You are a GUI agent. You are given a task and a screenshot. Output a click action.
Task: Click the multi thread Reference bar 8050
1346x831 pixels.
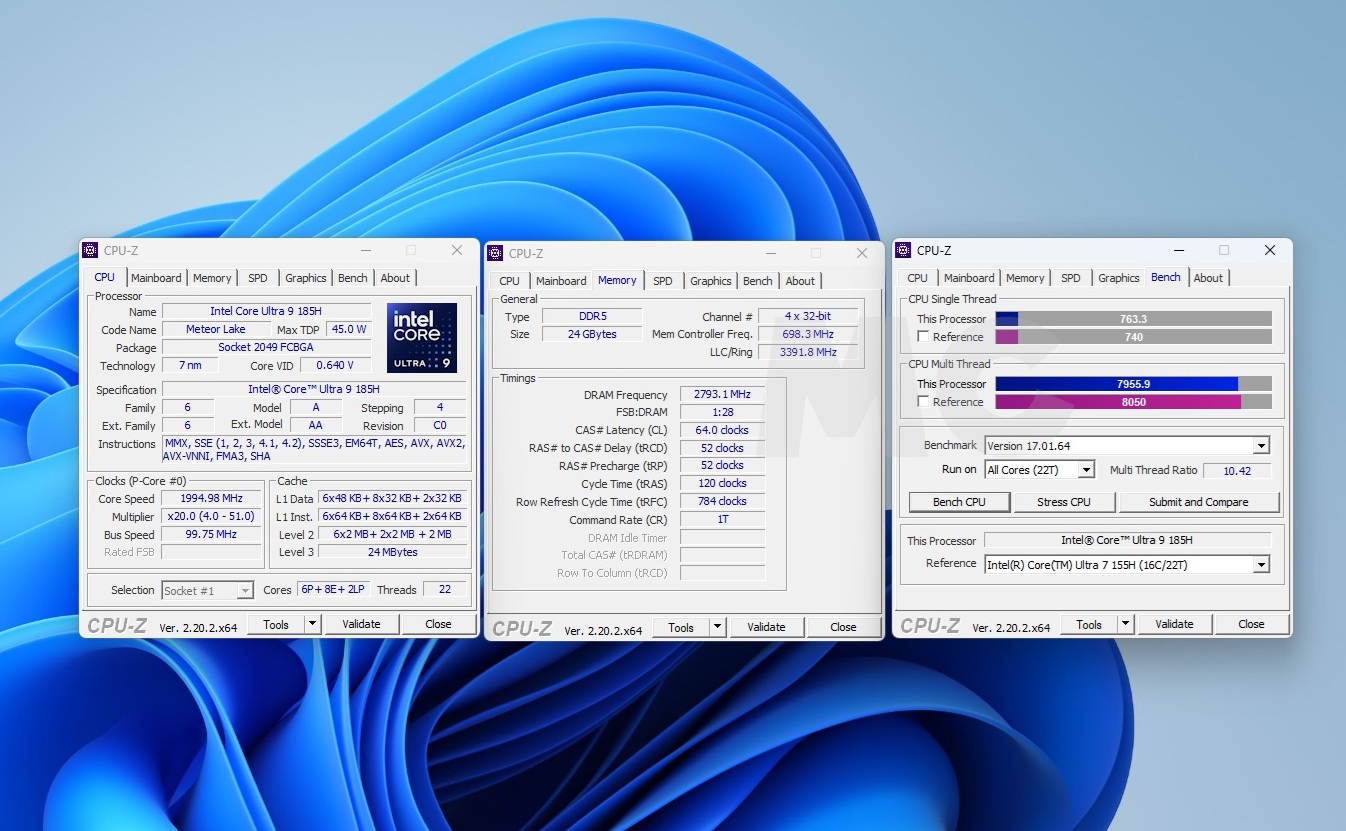click(1134, 402)
